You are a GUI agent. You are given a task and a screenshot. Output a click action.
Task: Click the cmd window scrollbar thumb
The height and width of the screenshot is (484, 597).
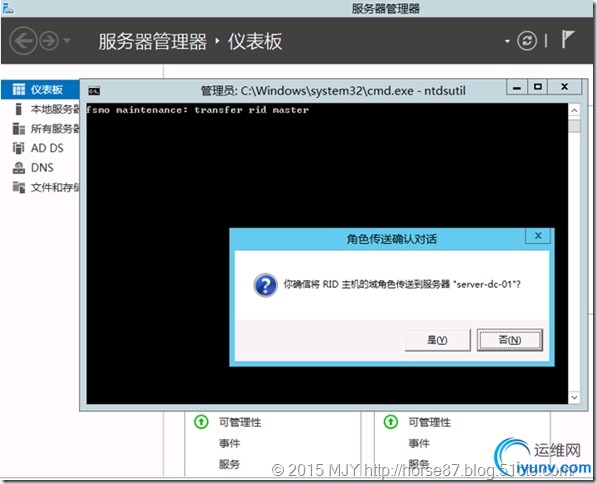[574, 125]
